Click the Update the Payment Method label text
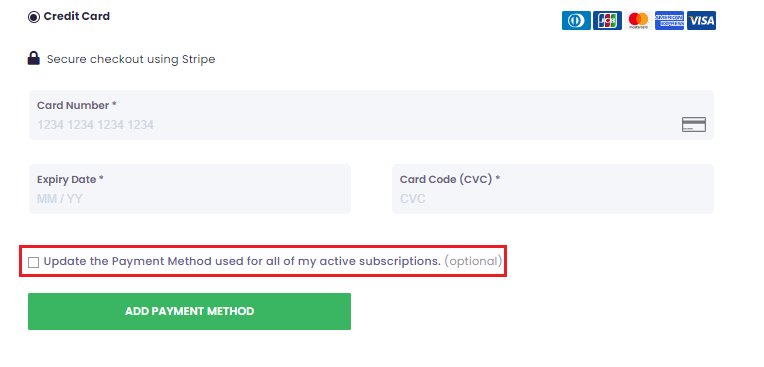Image resolution: width=764 pixels, height=367 pixels. pos(242,261)
